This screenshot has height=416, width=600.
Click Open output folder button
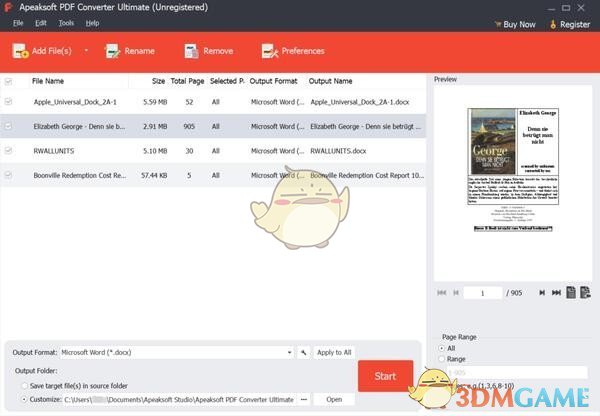pos(334,399)
